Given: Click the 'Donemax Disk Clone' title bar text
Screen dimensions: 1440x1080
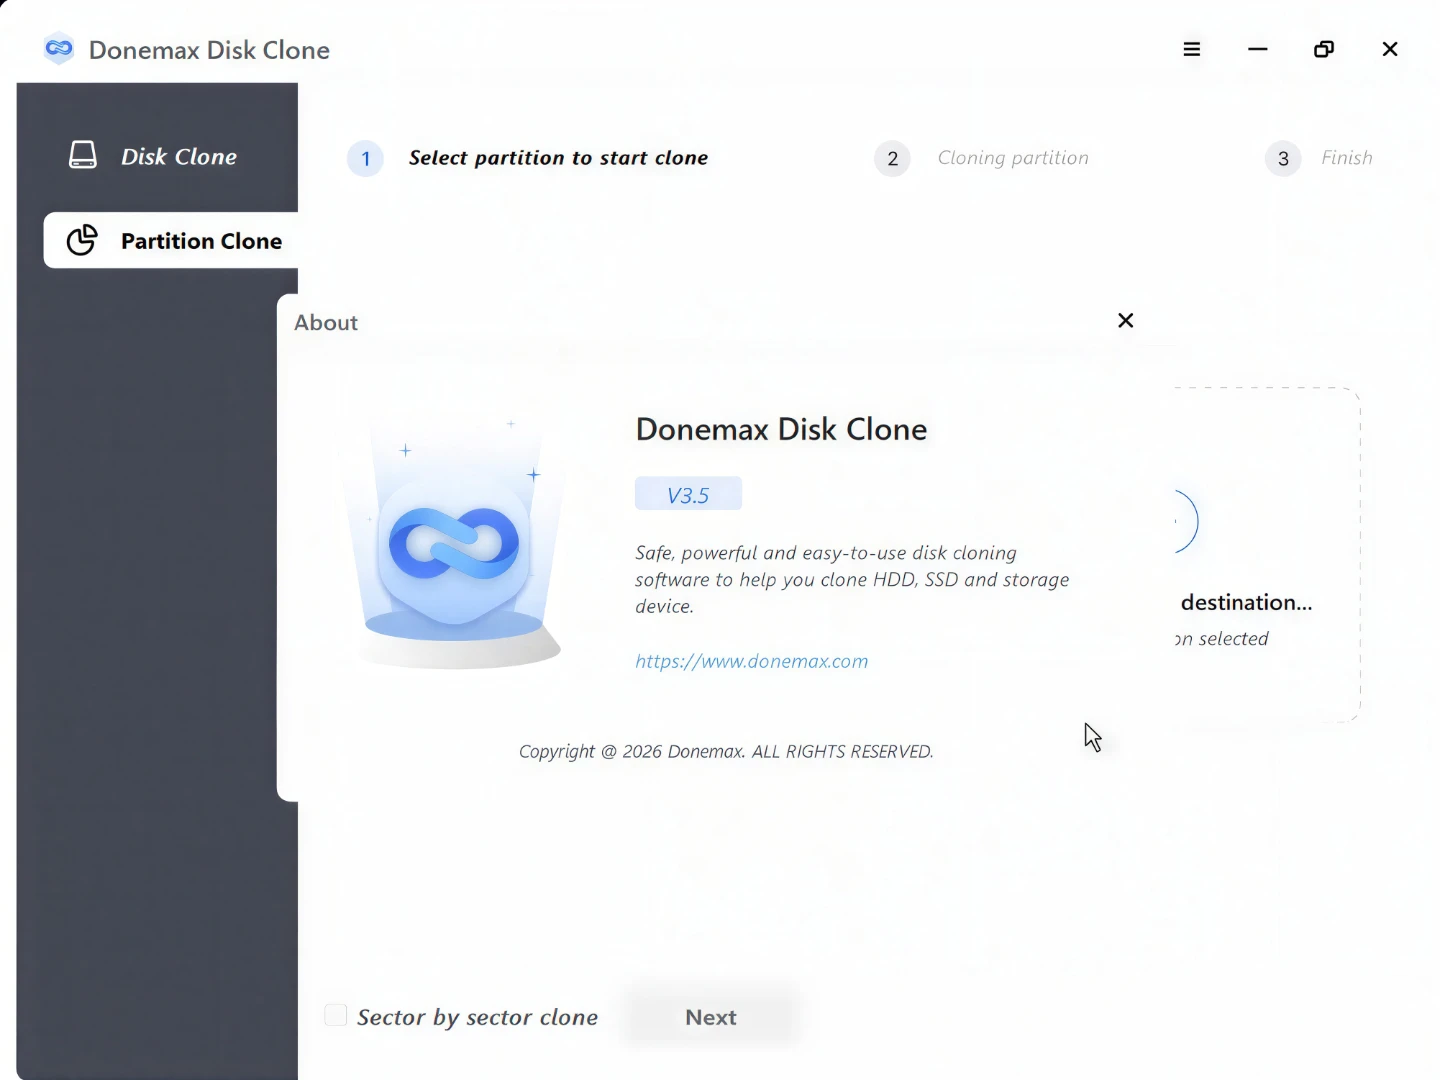Looking at the screenshot, I should click(209, 50).
